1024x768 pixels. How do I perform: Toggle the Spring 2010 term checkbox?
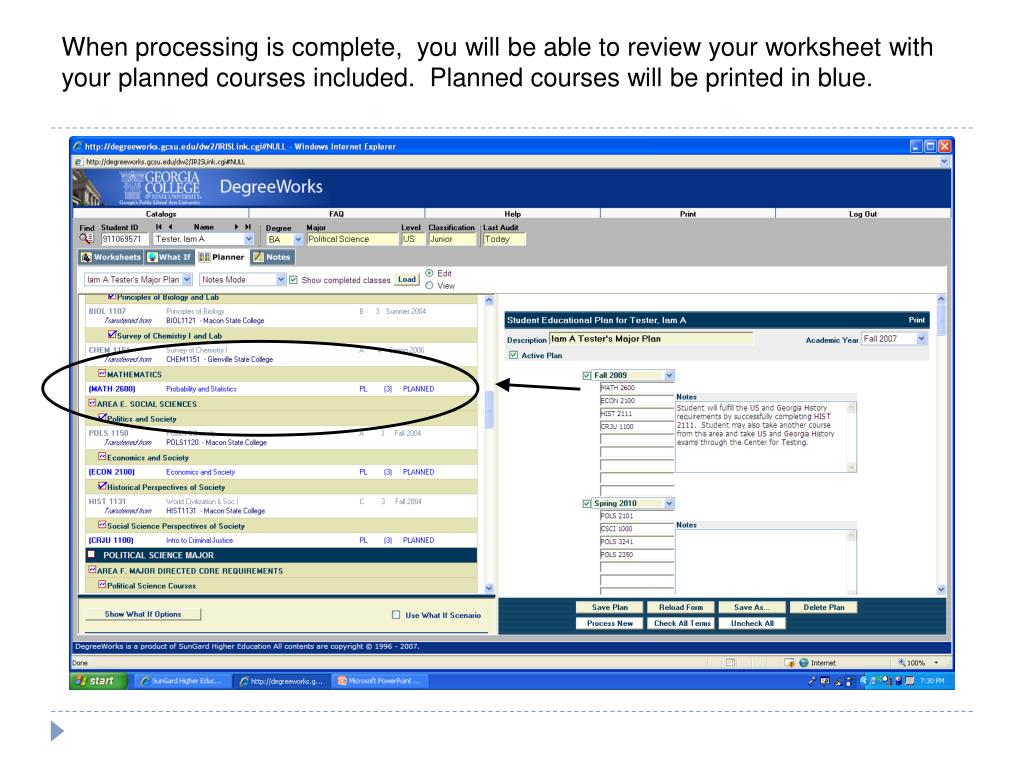click(x=586, y=504)
